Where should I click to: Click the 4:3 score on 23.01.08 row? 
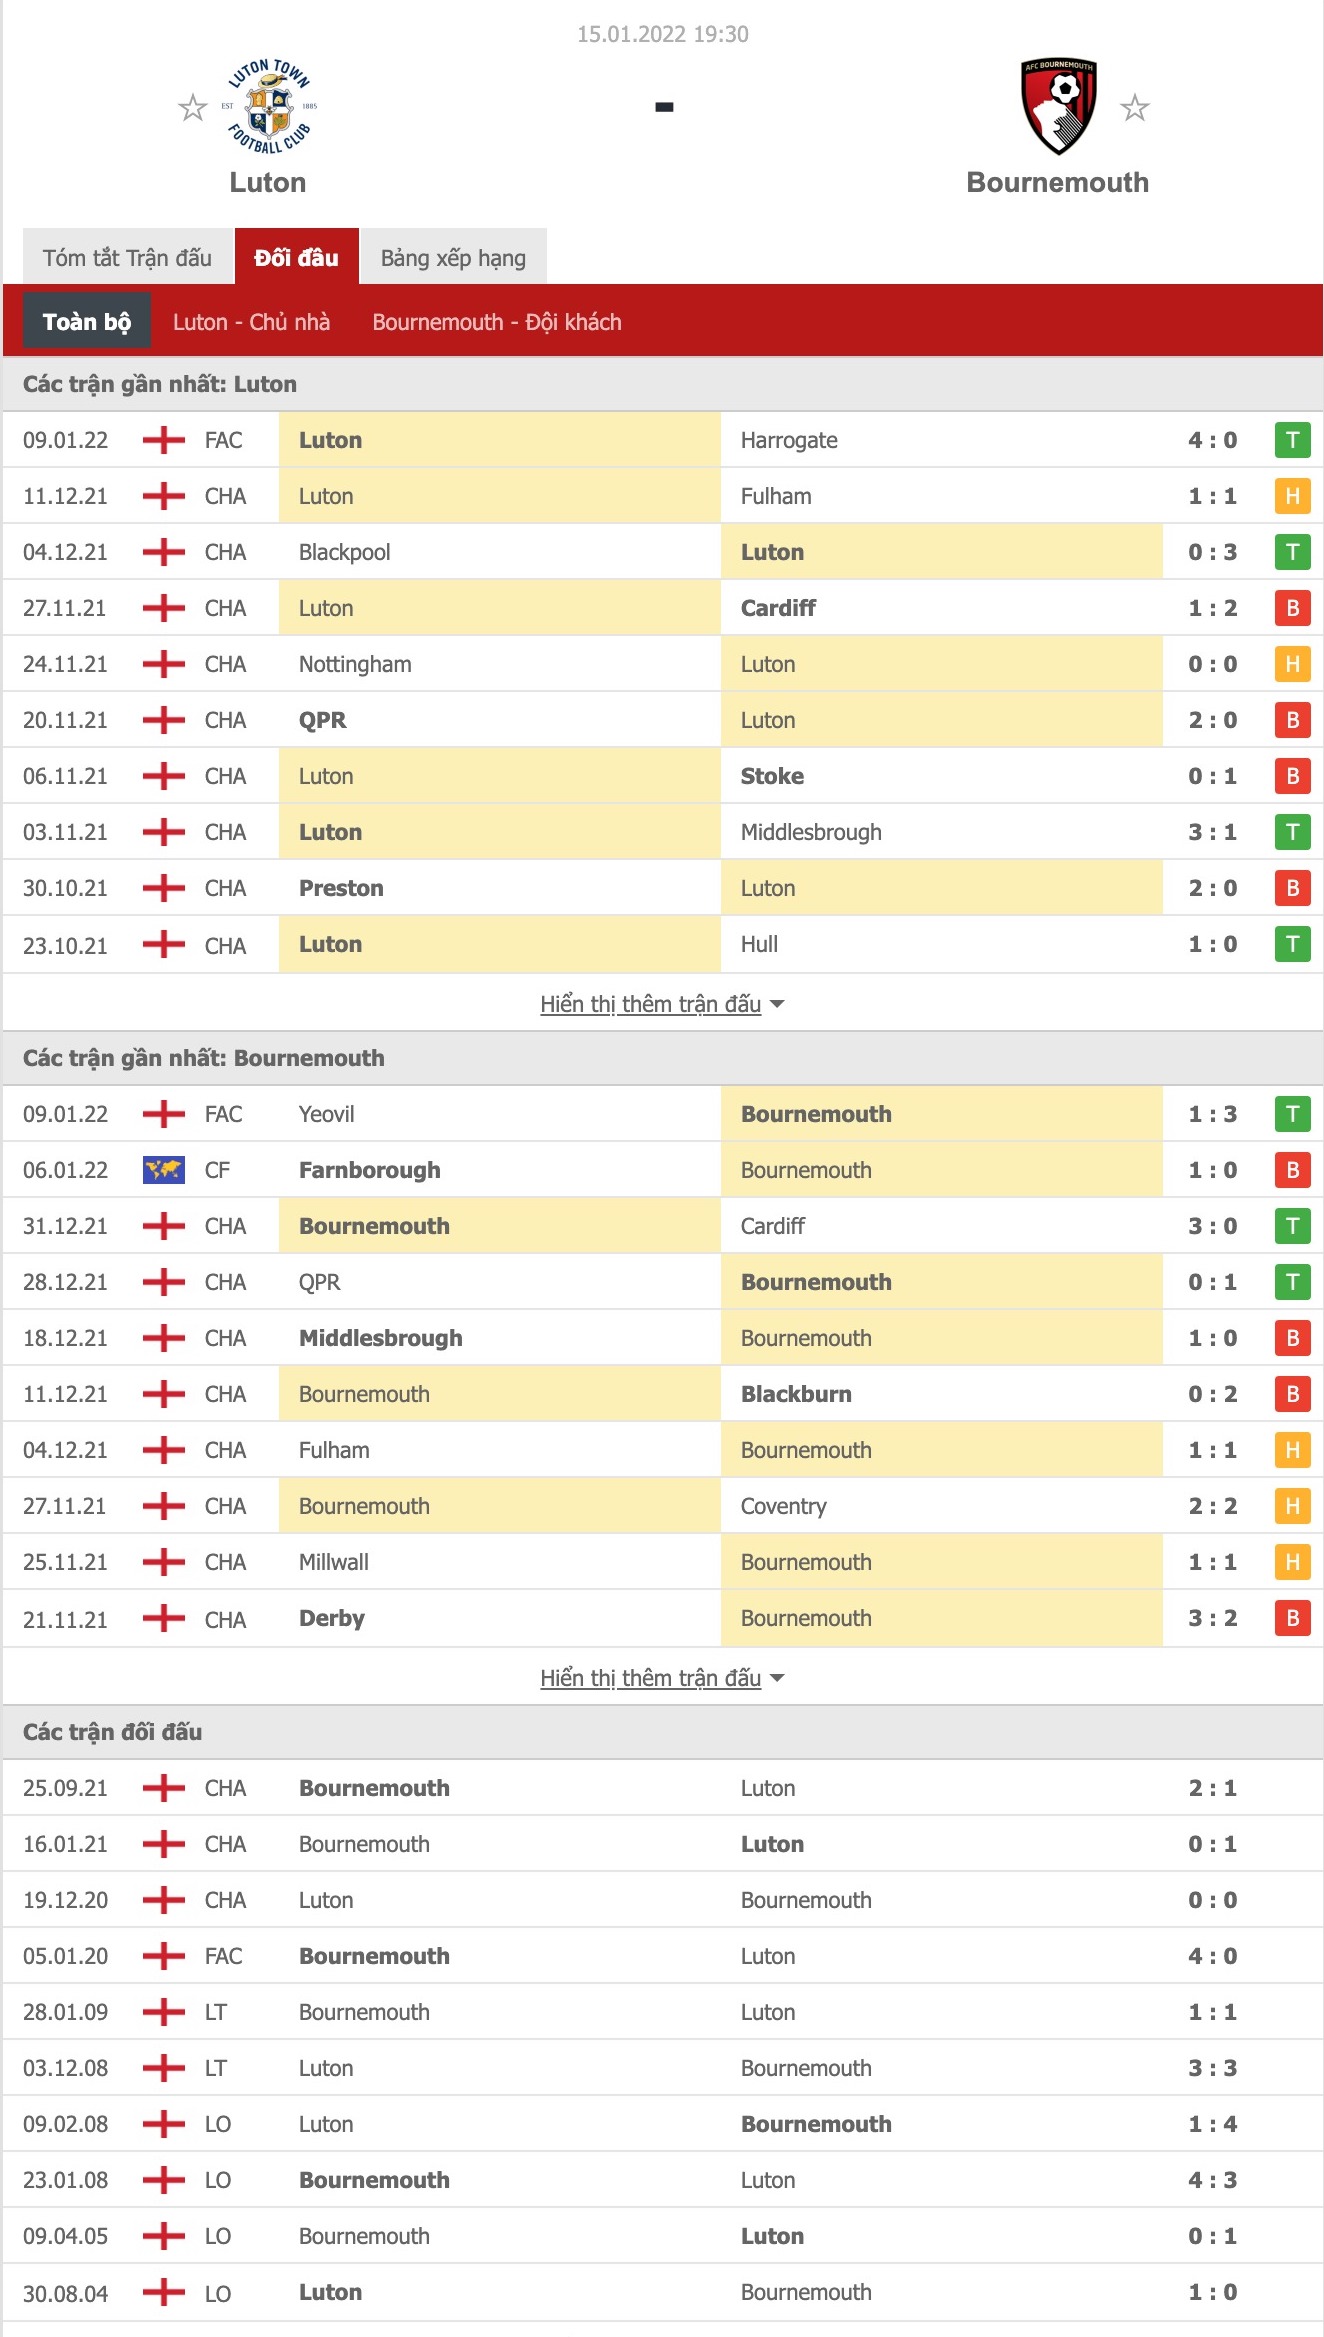pos(1212,2180)
